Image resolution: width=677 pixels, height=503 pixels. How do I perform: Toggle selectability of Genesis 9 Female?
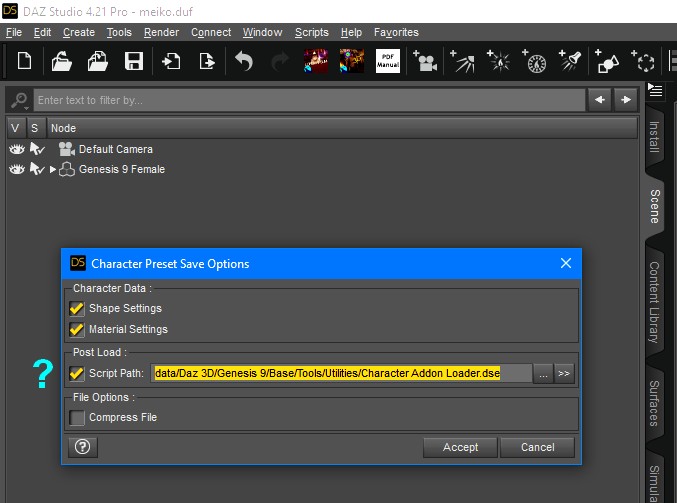coord(37,169)
